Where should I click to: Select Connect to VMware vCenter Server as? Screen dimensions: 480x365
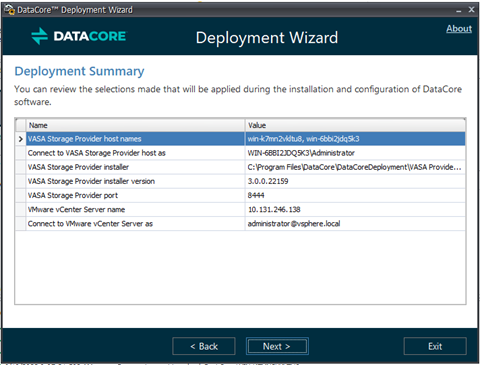pyautogui.click(x=240, y=224)
